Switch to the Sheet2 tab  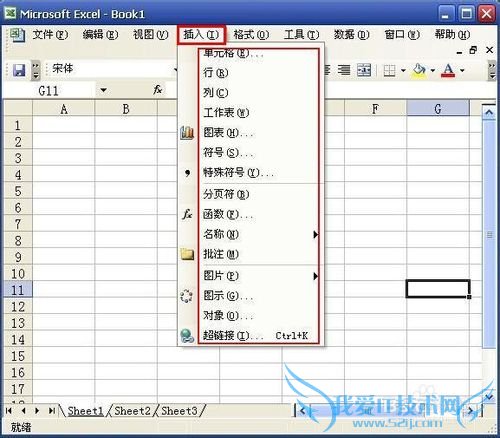coord(132,411)
